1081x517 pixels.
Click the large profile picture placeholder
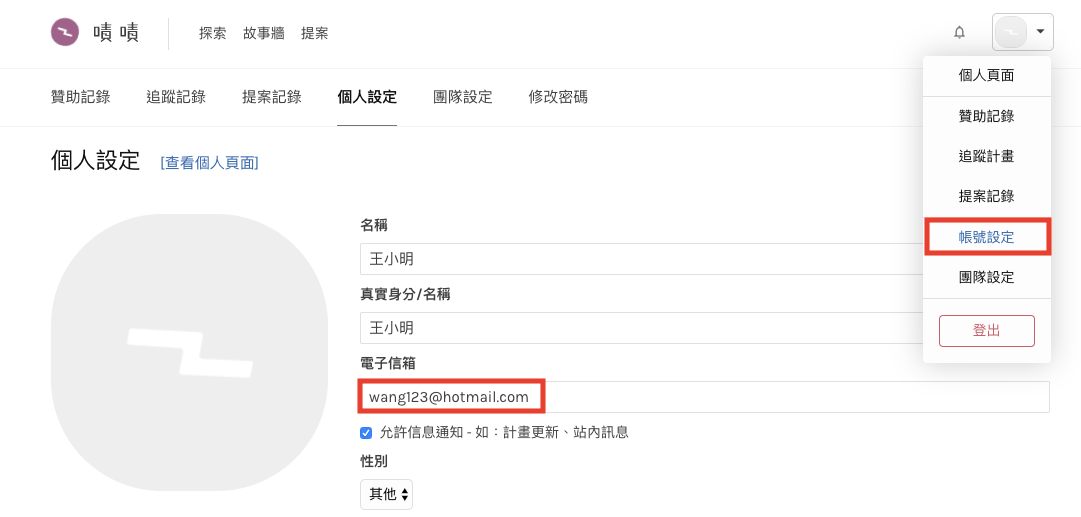(189, 352)
